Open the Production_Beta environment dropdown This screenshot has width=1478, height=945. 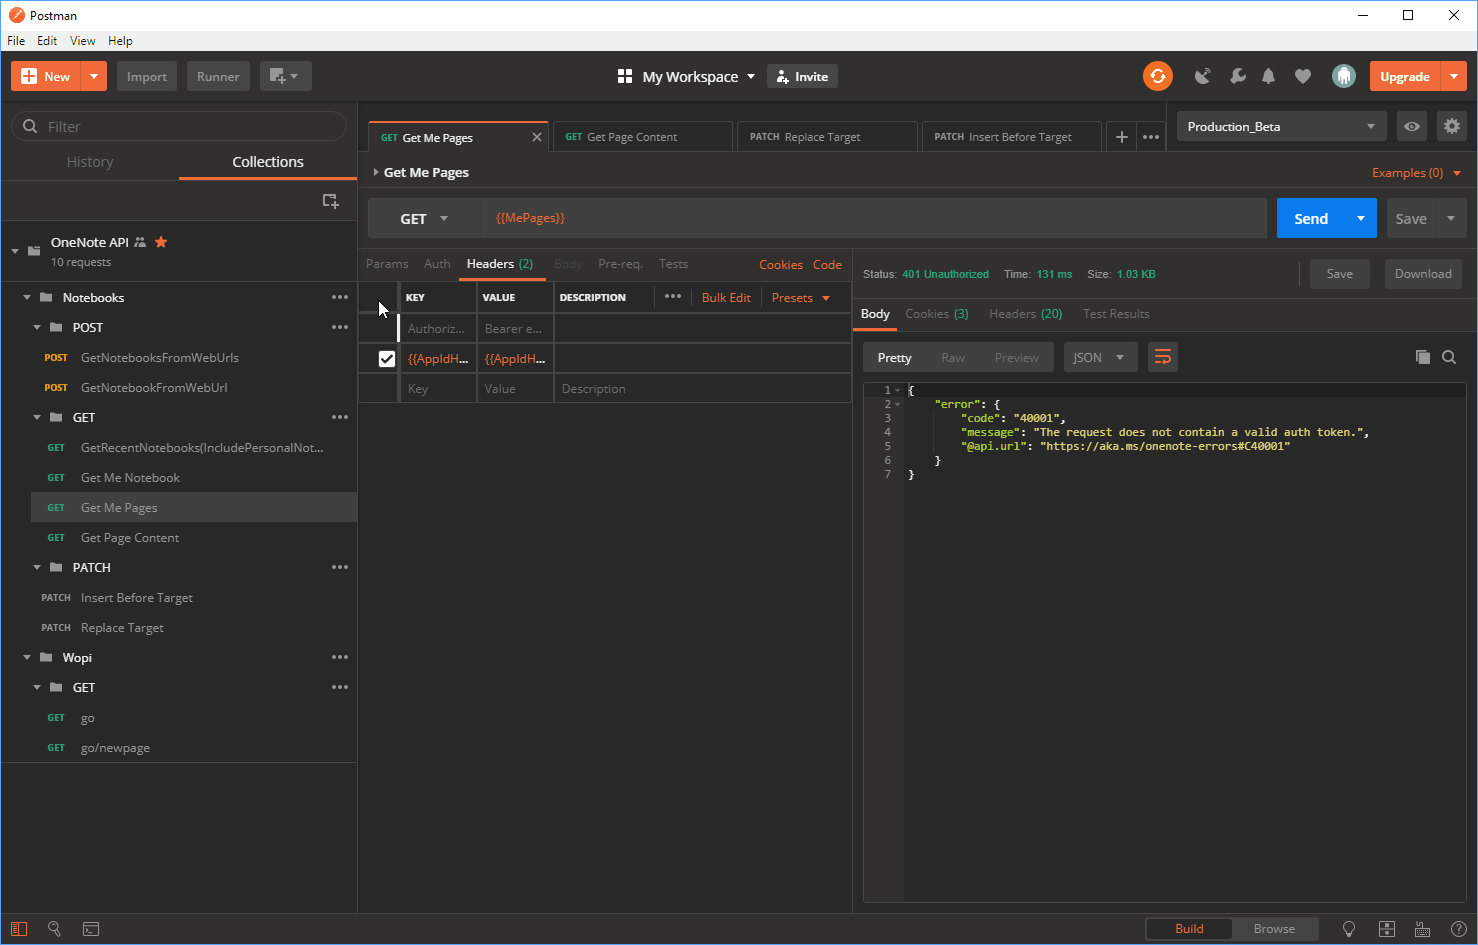pyautogui.click(x=1280, y=126)
